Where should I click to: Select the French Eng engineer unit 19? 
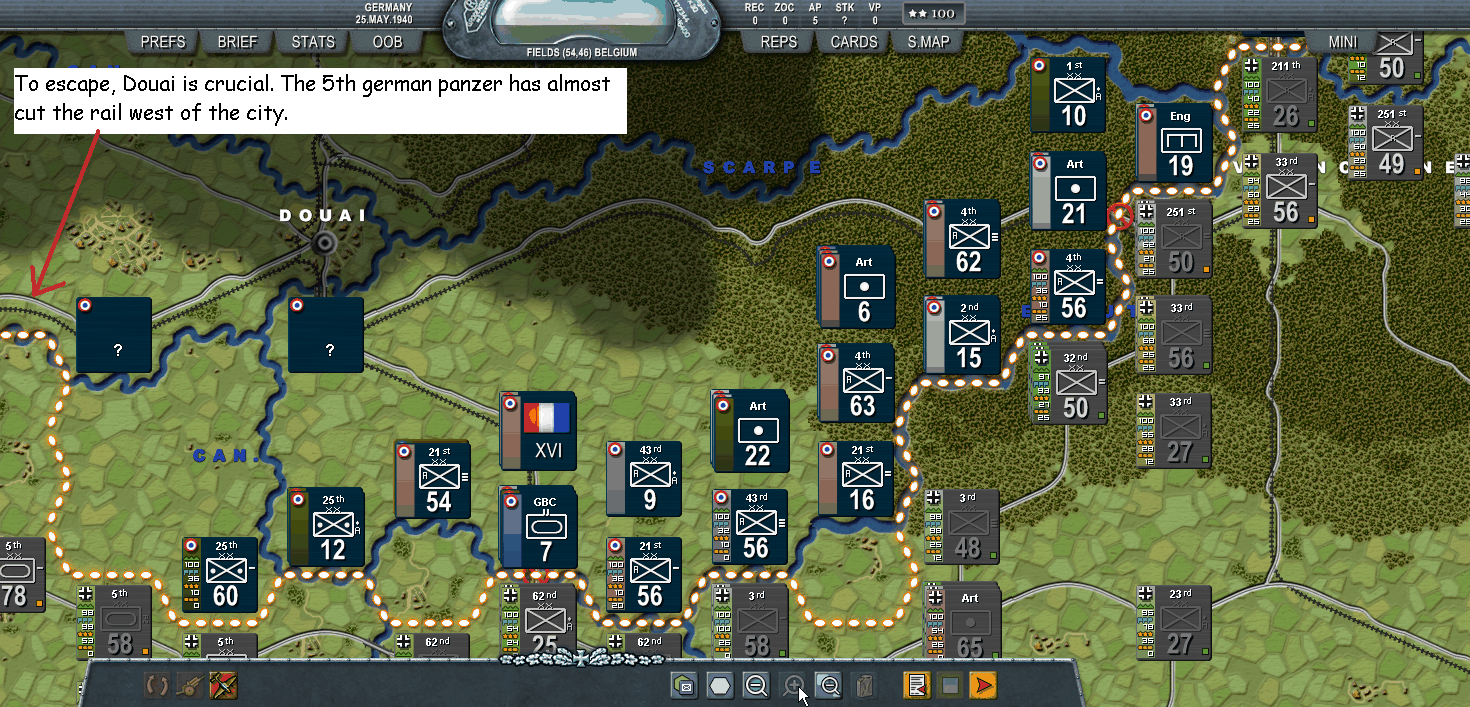point(1175,143)
